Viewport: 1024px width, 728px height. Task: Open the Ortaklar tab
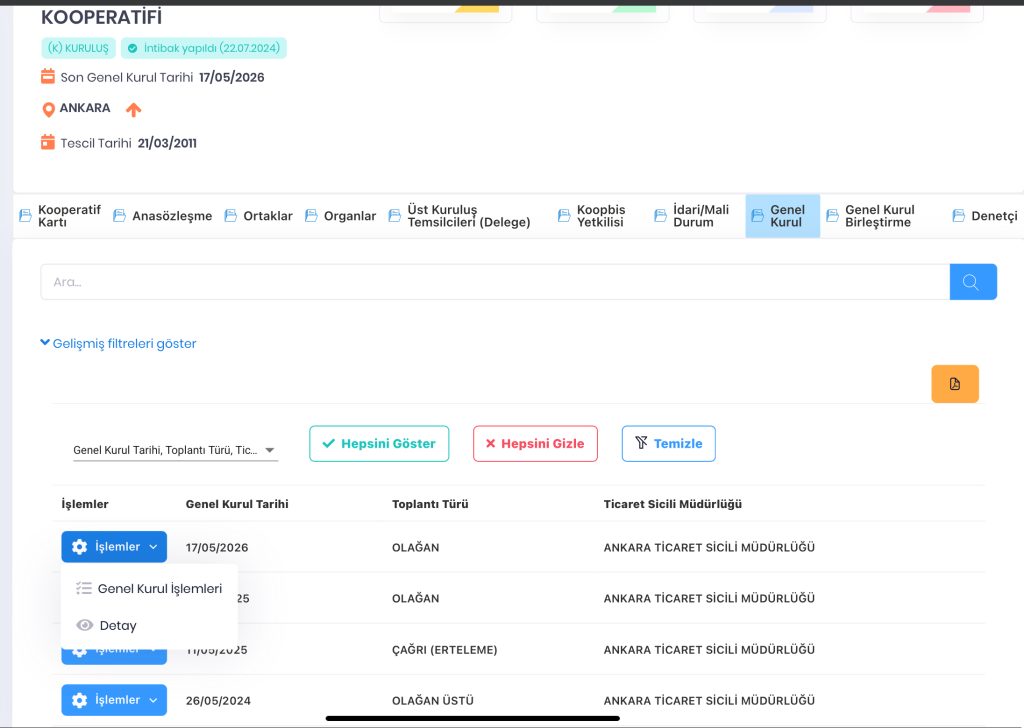[x=259, y=216]
